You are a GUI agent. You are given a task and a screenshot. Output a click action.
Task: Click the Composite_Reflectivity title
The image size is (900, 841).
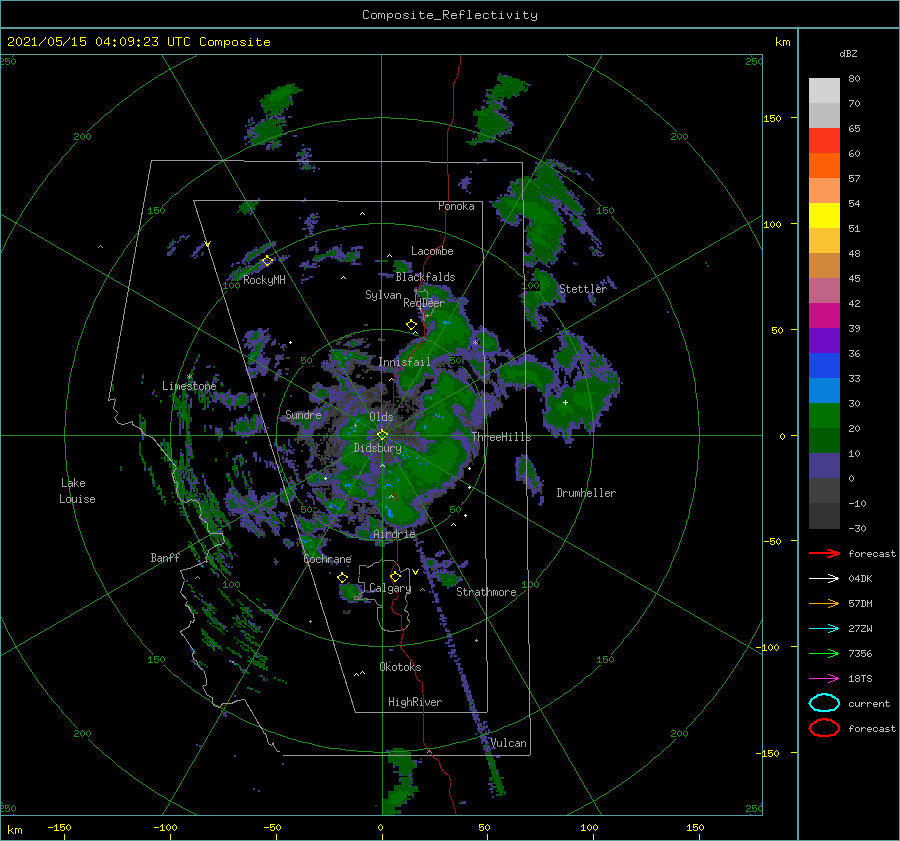(x=450, y=15)
